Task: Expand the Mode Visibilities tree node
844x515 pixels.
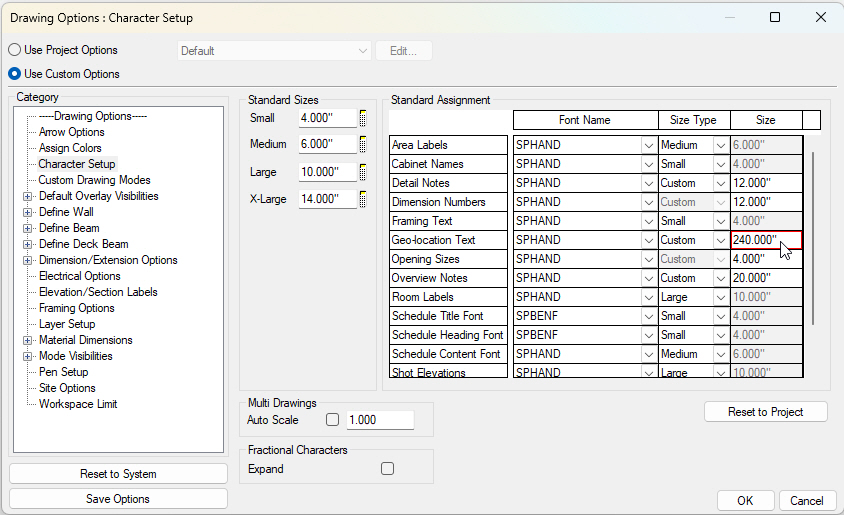Action: click(27, 356)
